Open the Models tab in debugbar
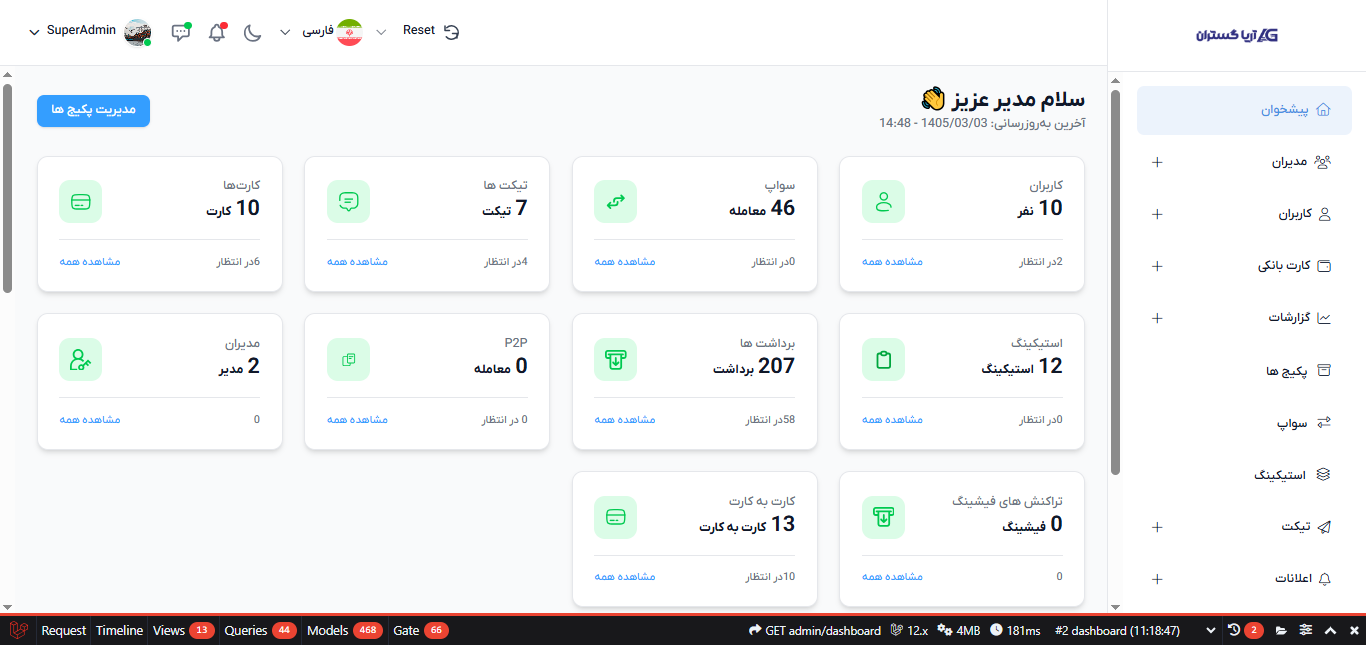 tap(345, 631)
